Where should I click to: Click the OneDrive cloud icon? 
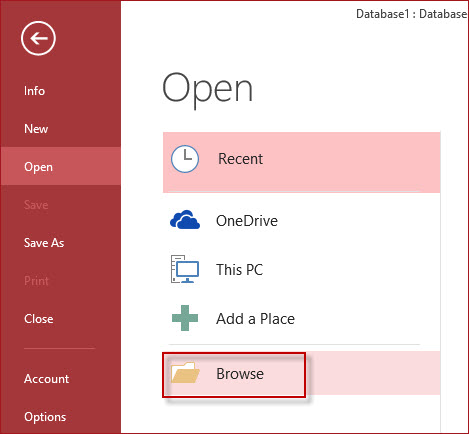[x=185, y=220]
